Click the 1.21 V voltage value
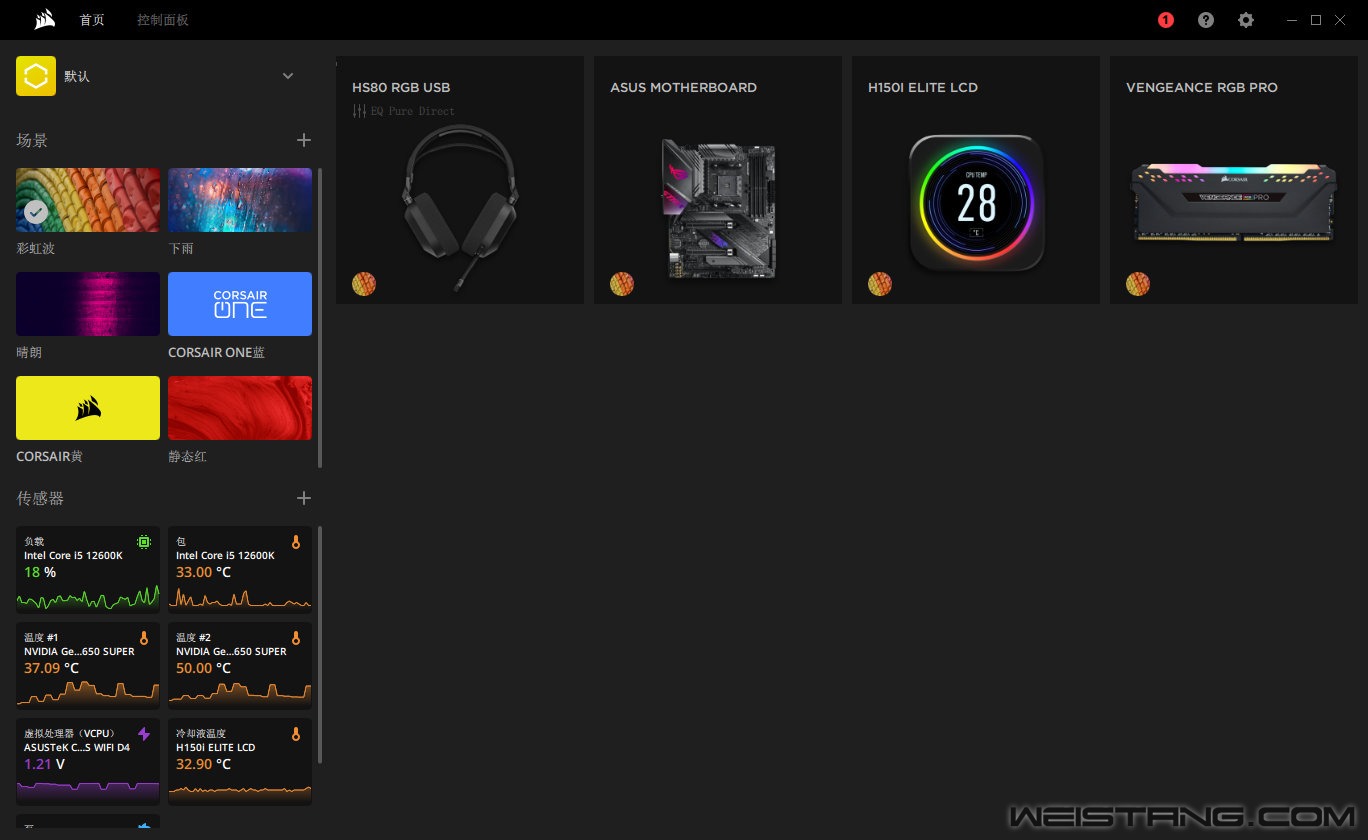Image resolution: width=1368 pixels, height=840 pixels. click(x=44, y=764)
